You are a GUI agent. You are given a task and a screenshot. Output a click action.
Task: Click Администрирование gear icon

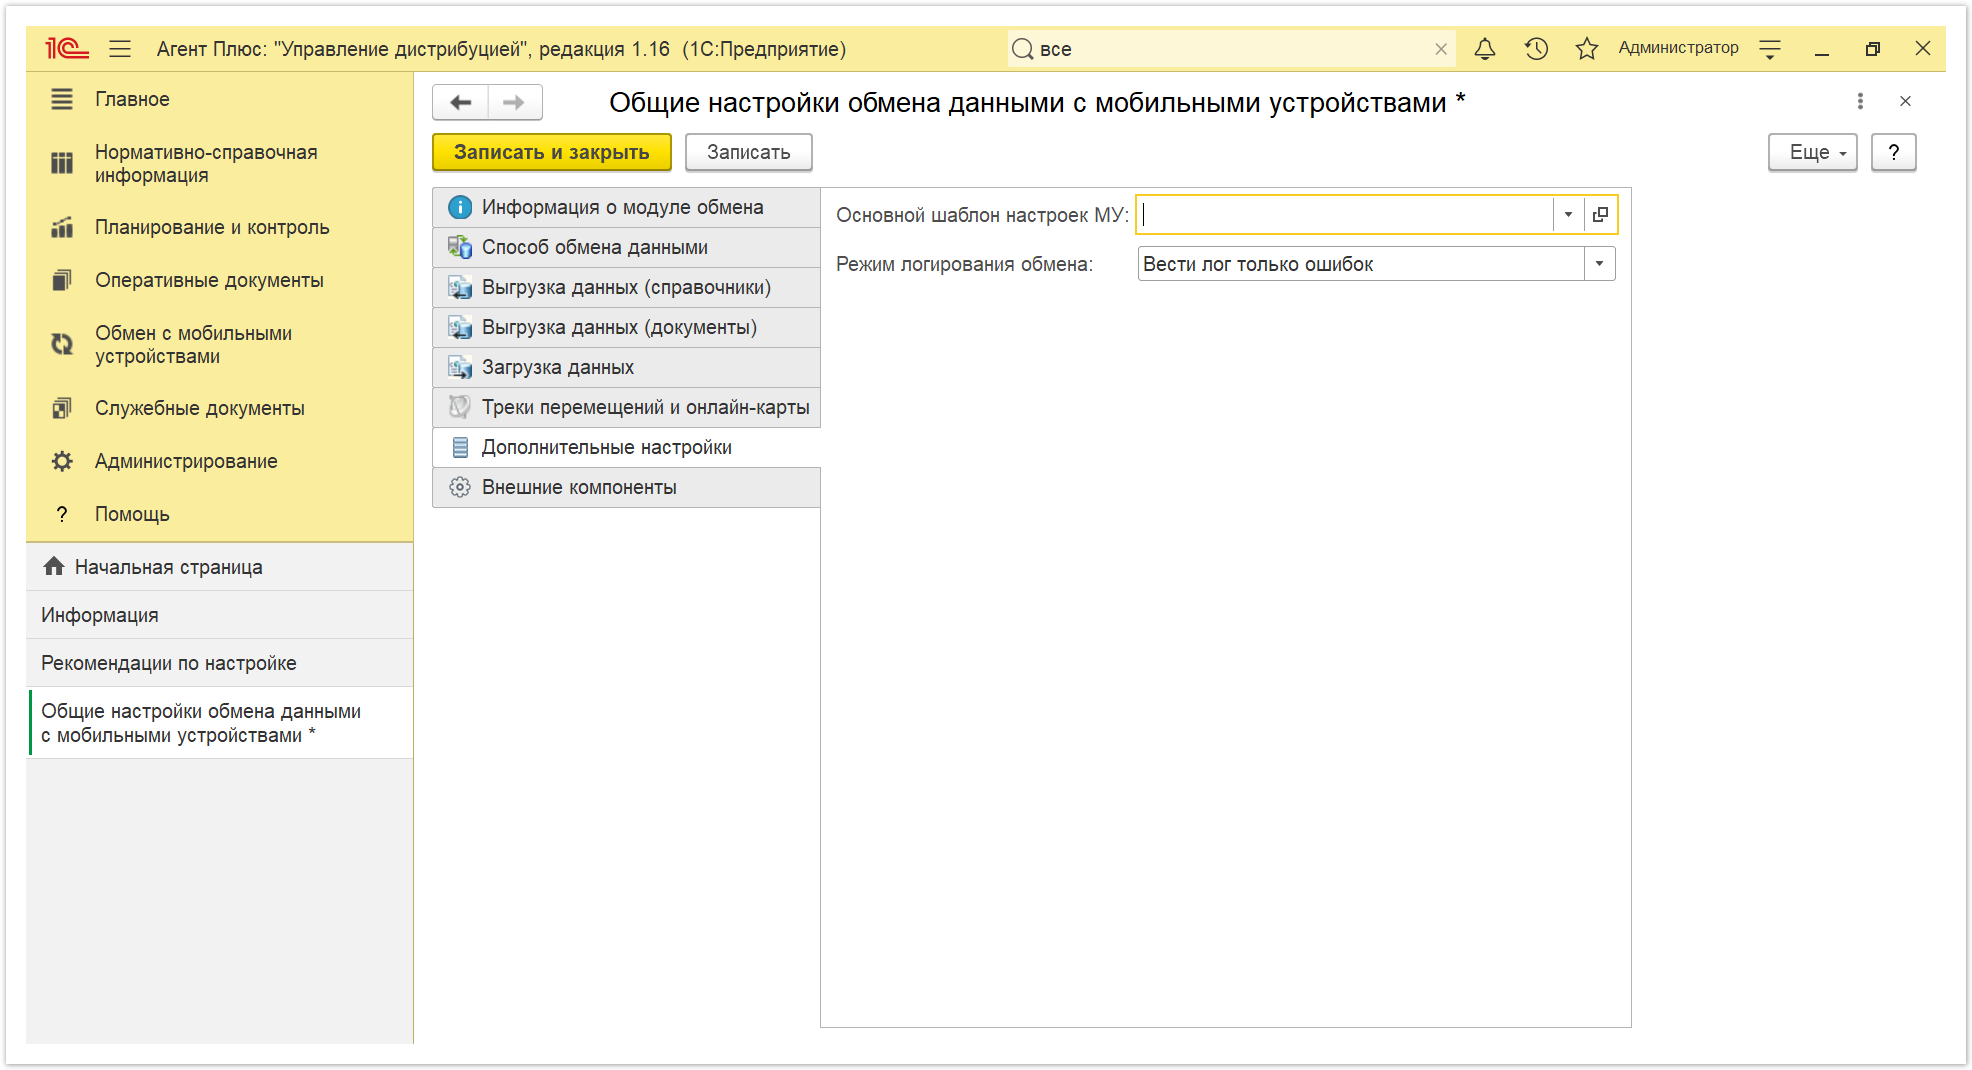tap(62, 461)
